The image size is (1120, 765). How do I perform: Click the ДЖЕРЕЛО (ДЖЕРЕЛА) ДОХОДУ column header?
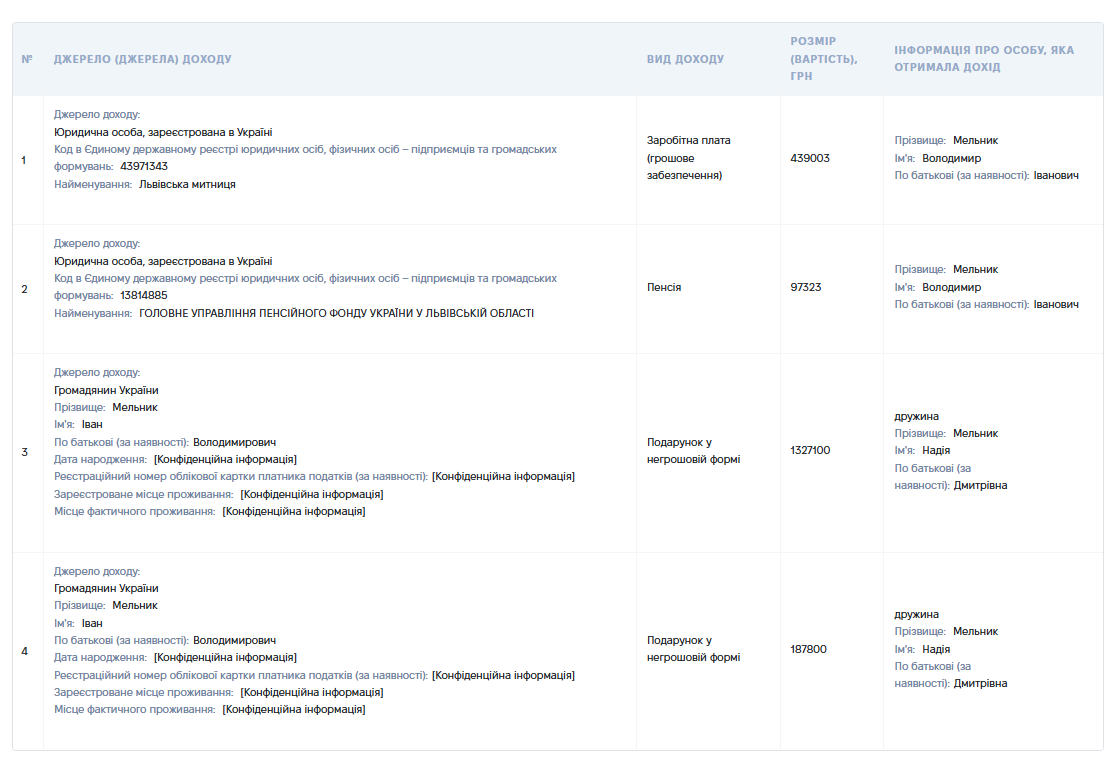tap(143, 59)
